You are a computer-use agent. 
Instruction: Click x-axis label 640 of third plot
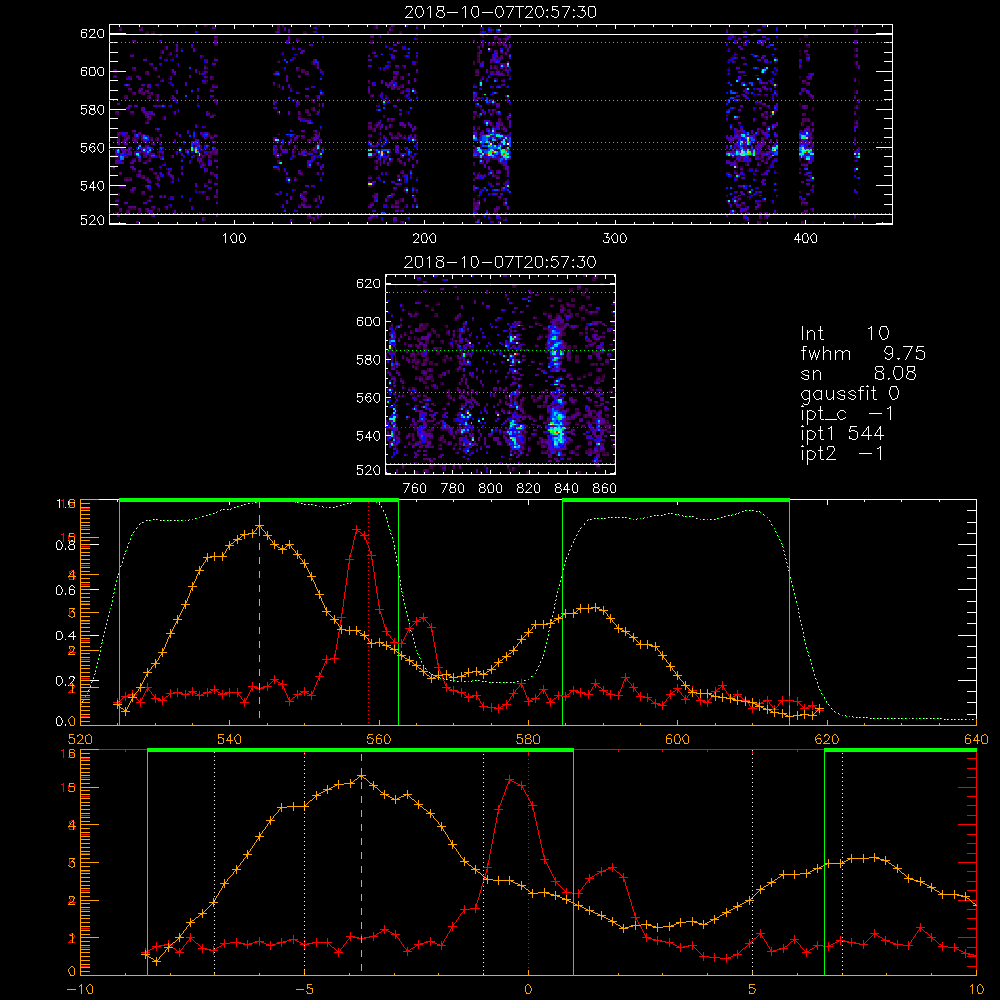[976, 739]
